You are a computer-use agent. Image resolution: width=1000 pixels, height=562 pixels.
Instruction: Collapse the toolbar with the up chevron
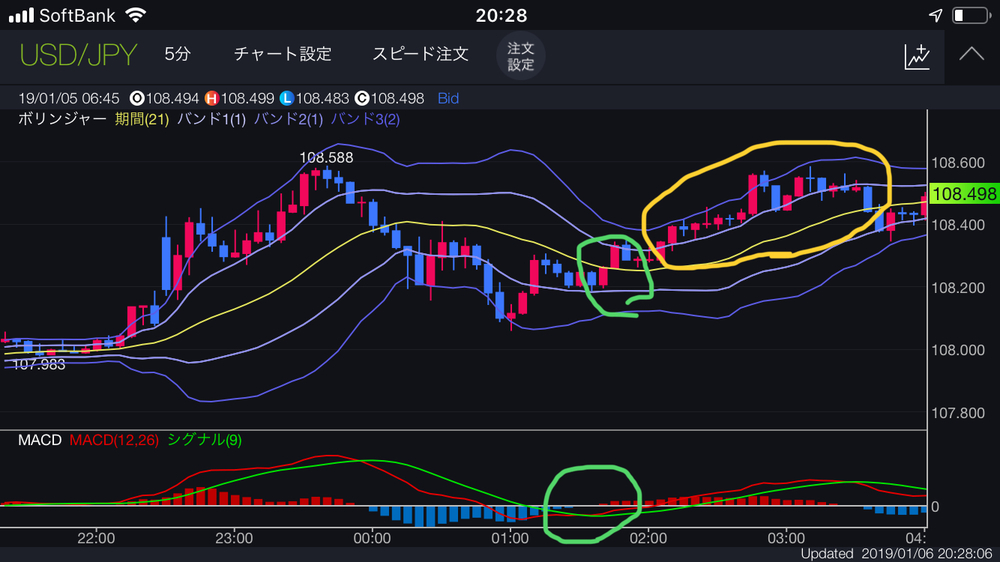(971, 54)
